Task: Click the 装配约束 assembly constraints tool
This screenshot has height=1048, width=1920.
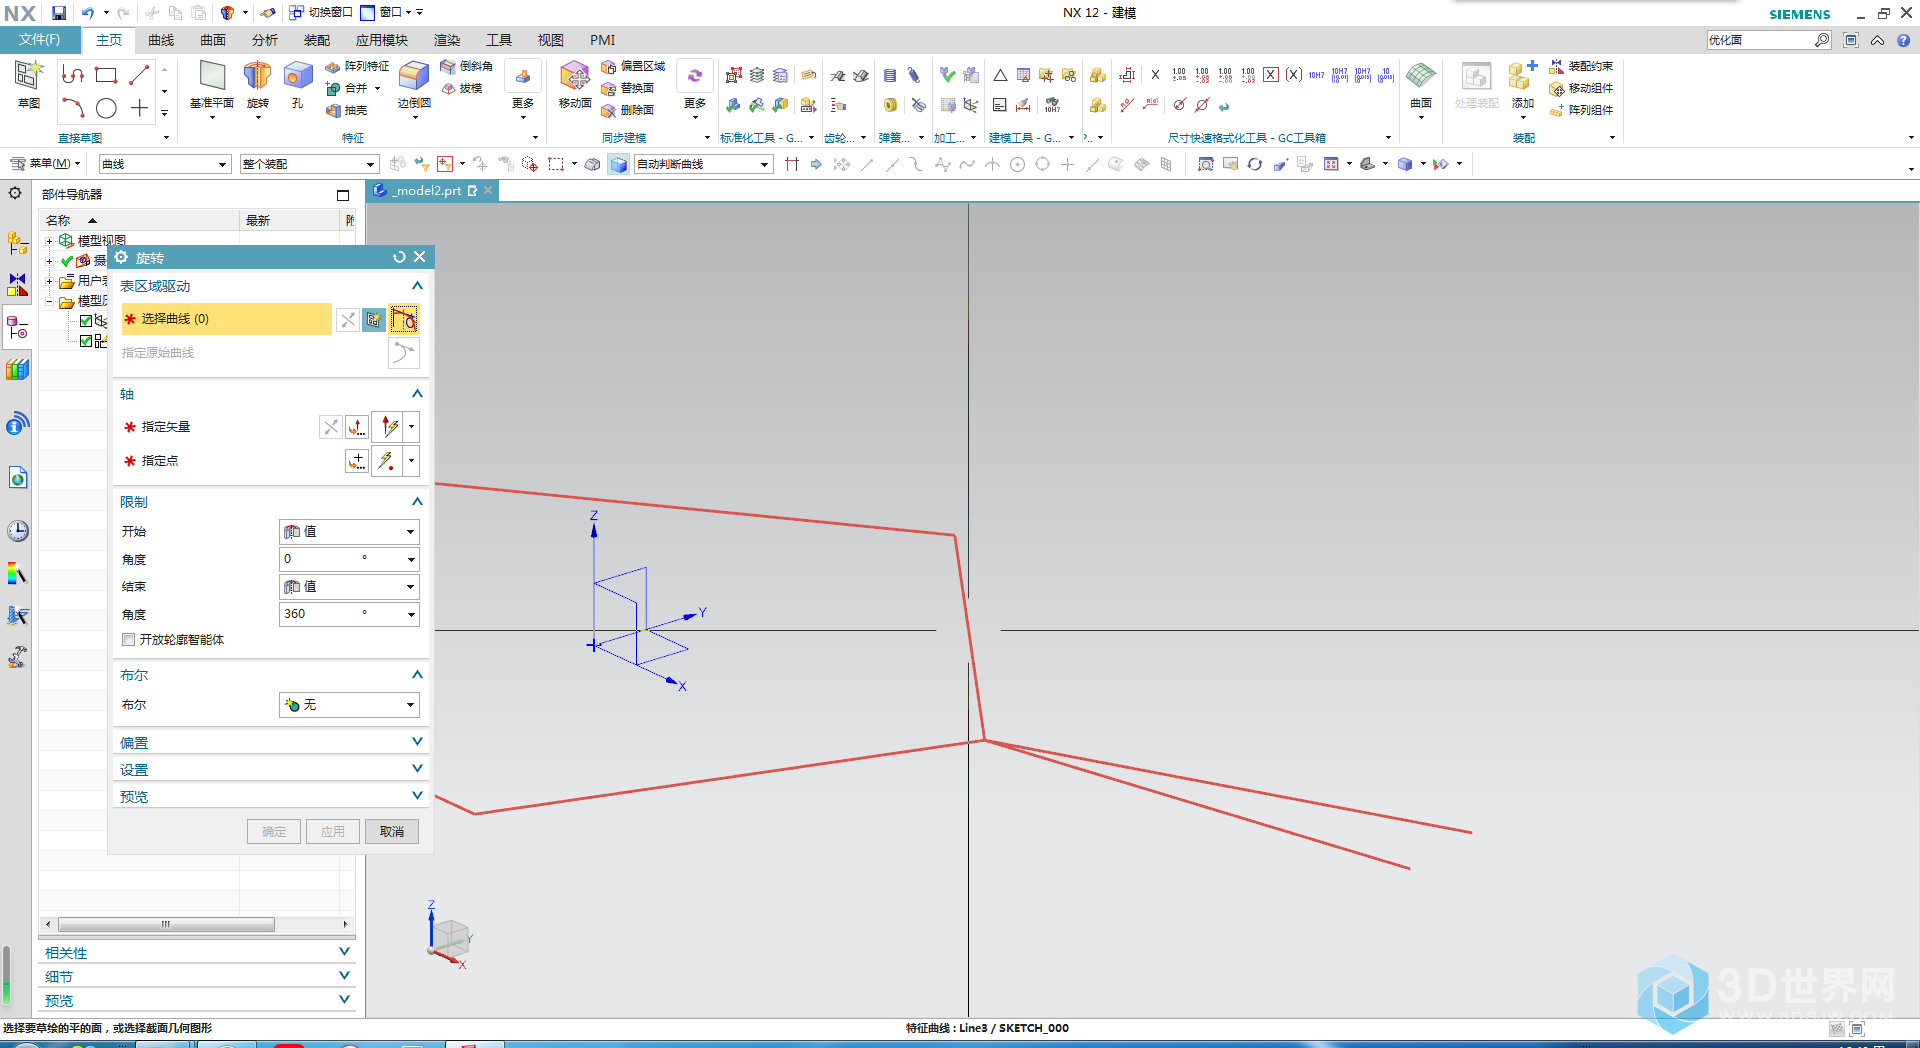Action: point(1581,66)
